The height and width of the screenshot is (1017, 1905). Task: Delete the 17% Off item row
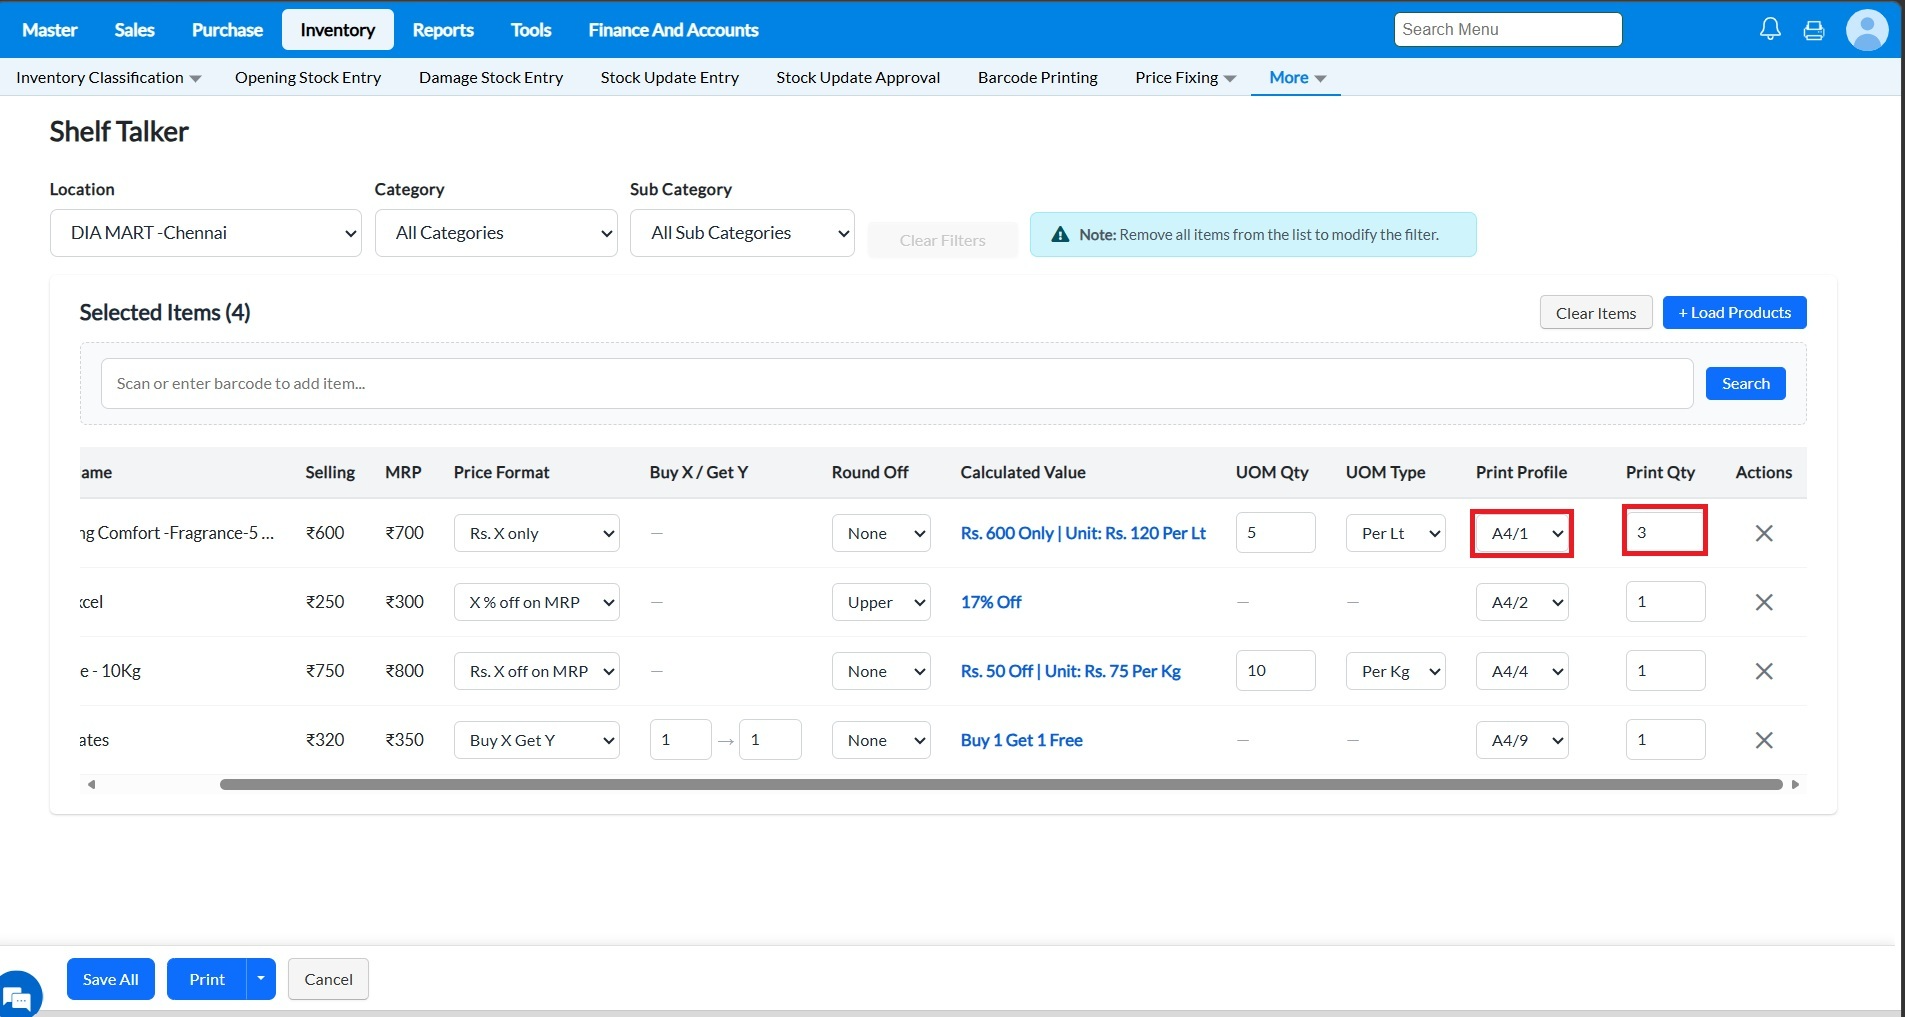tap(1763, 602)
